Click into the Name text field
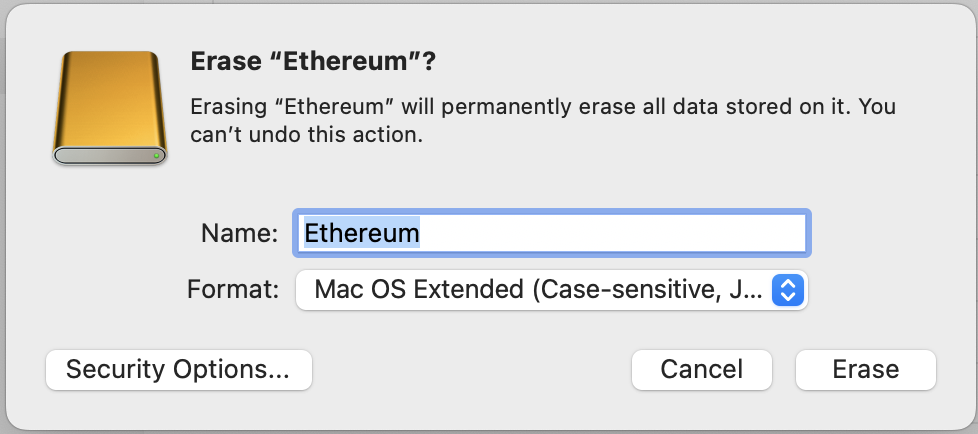The image size is (978, 434). (x=551, y=233)
